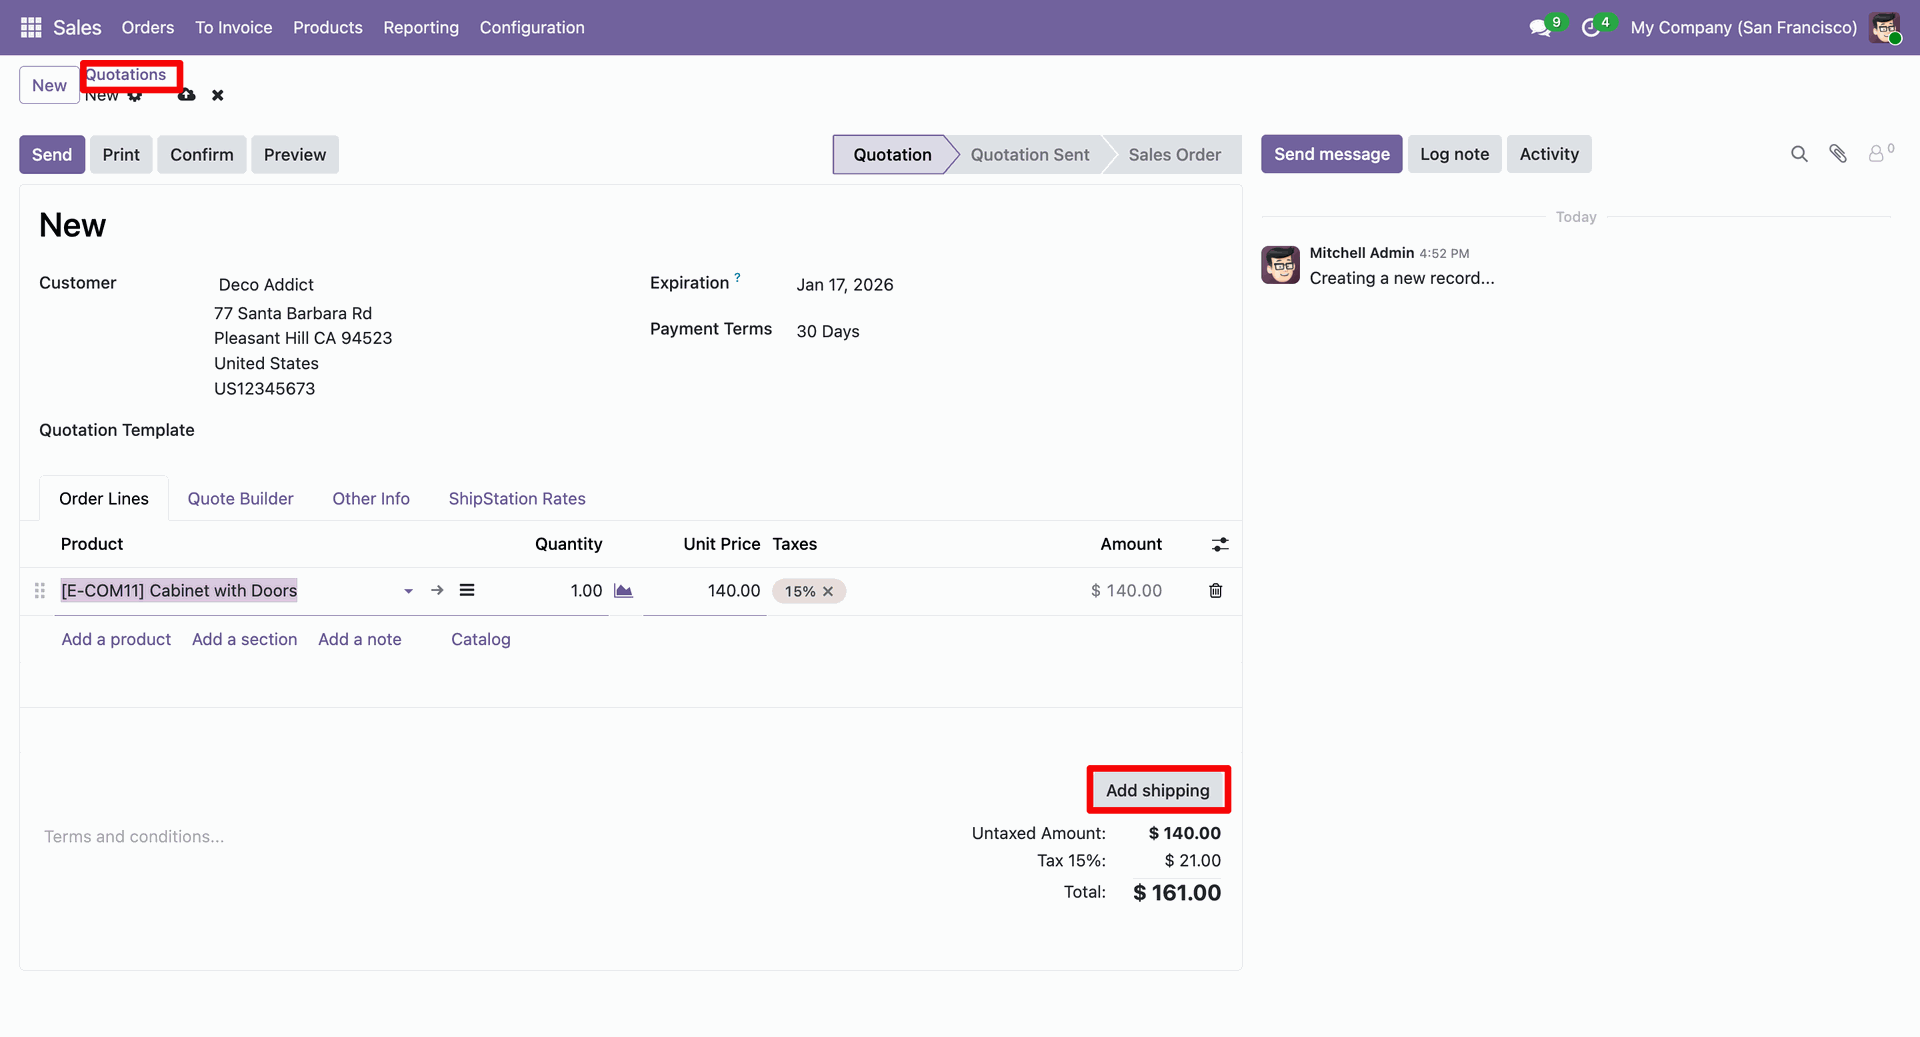
Task: Click the Terms and conditions field
Action: (x=134, y=836)
